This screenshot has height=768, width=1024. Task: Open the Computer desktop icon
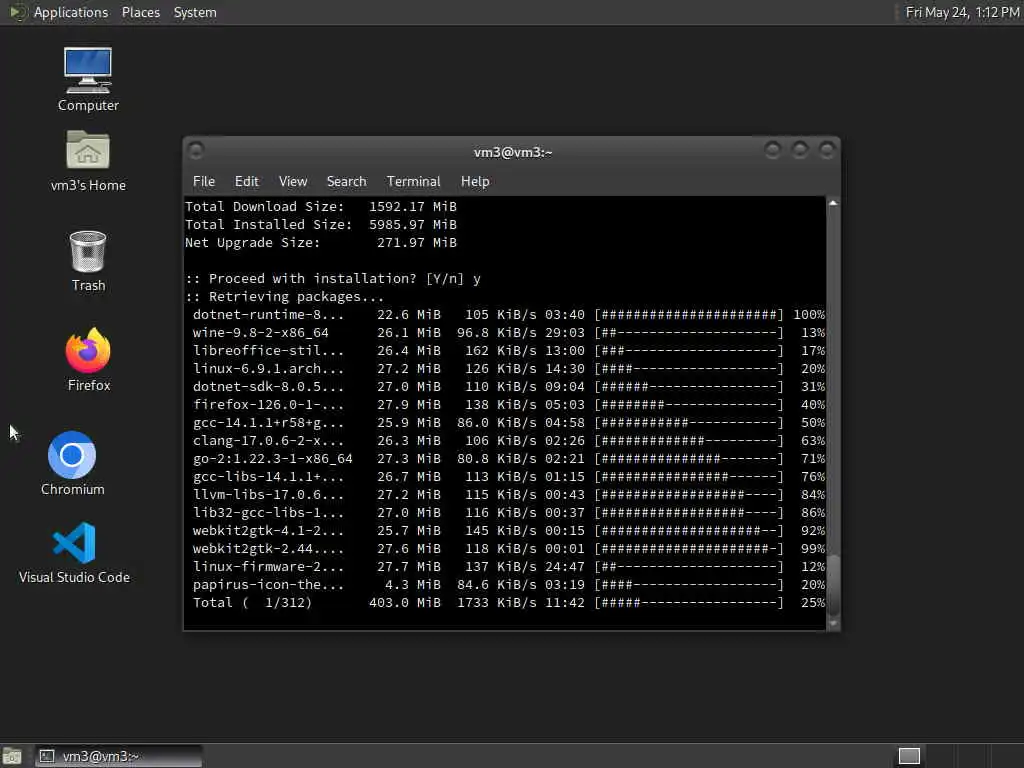88,78
